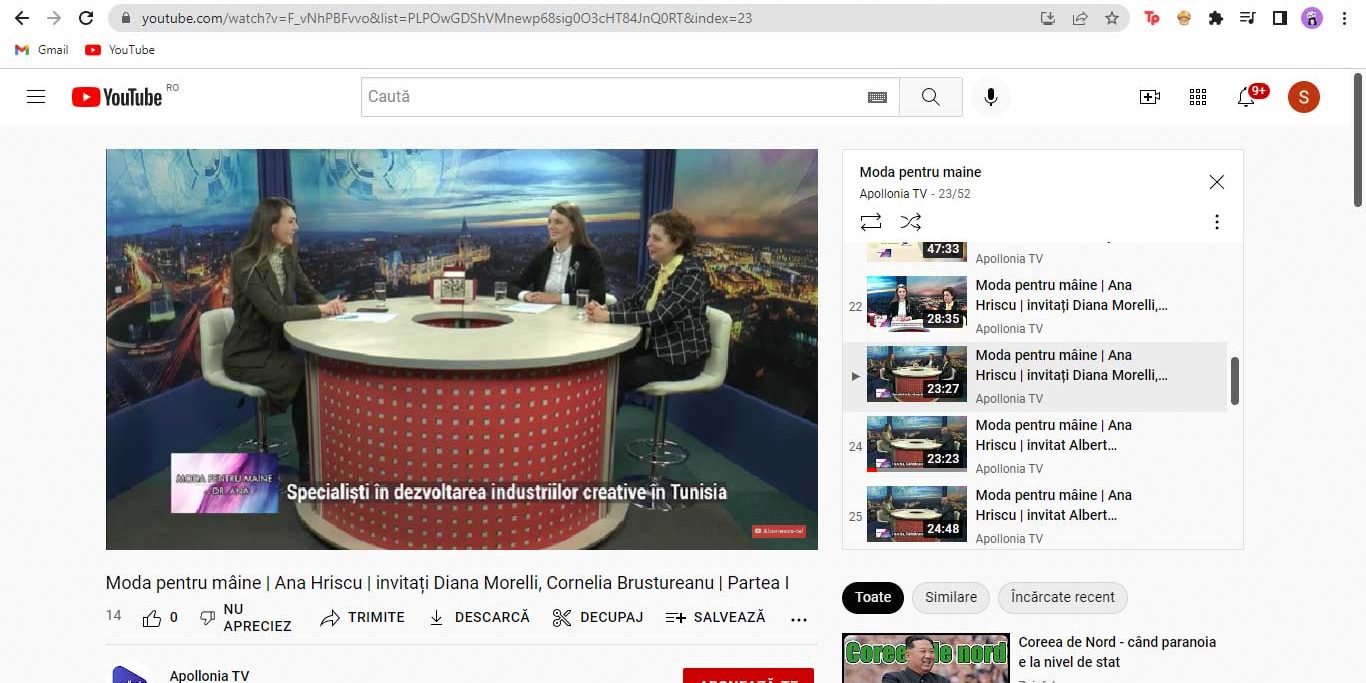Share this page from the address bar

point(1080,18)
